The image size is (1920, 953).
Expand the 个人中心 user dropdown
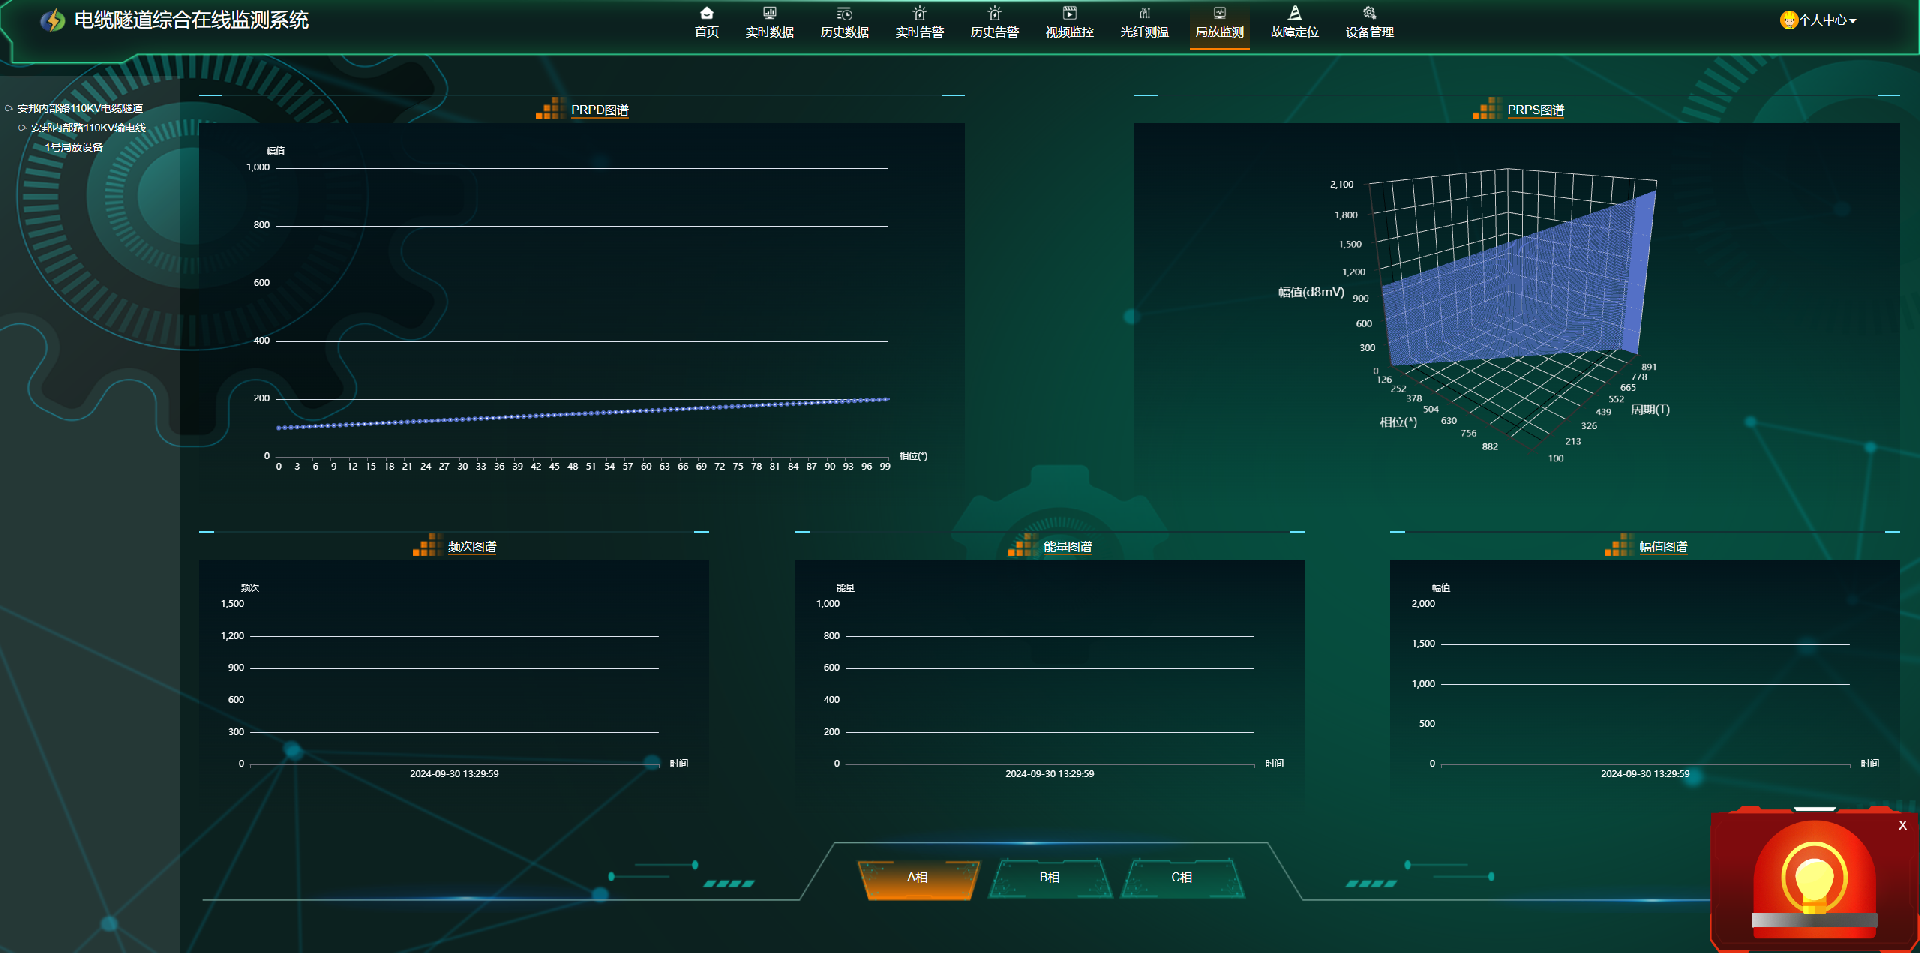[1819, 20]
